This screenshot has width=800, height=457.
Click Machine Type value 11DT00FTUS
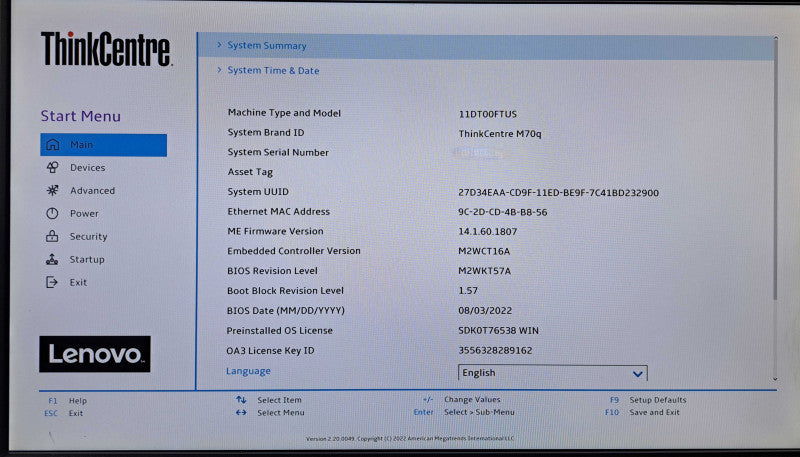[488, 114]
